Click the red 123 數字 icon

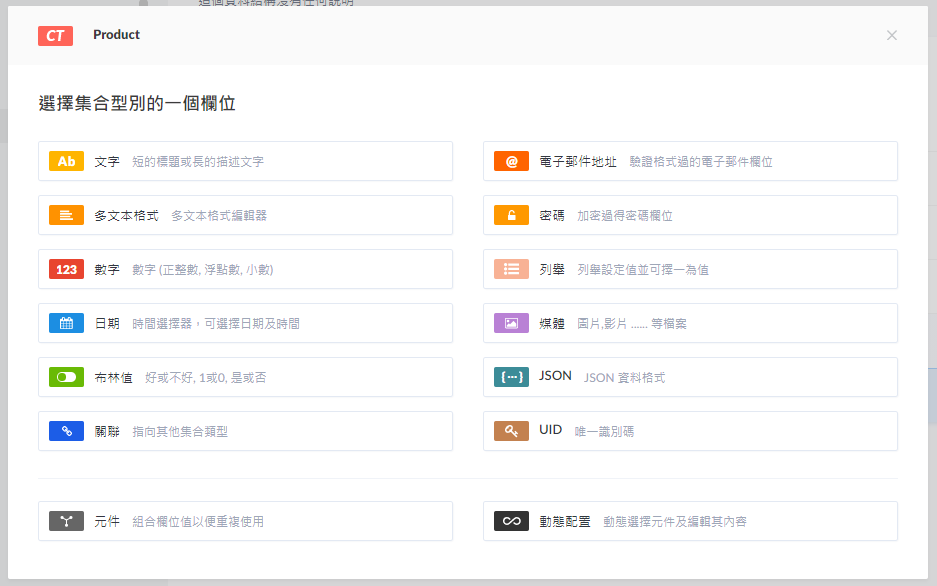[66, 269]
